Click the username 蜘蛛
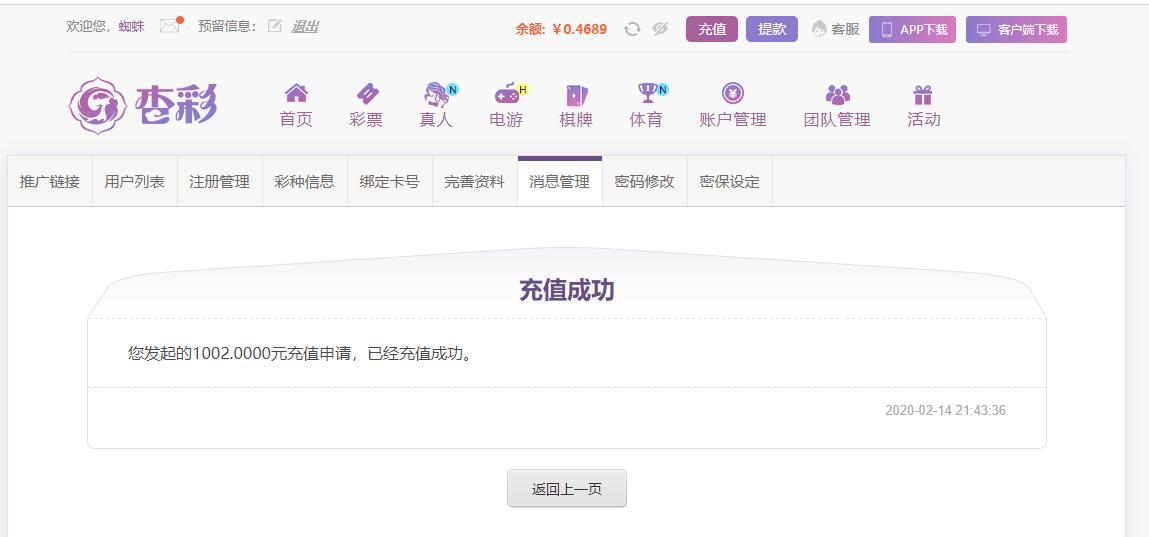The width and height of the screenshot is (1149, 537). point(131,26)
